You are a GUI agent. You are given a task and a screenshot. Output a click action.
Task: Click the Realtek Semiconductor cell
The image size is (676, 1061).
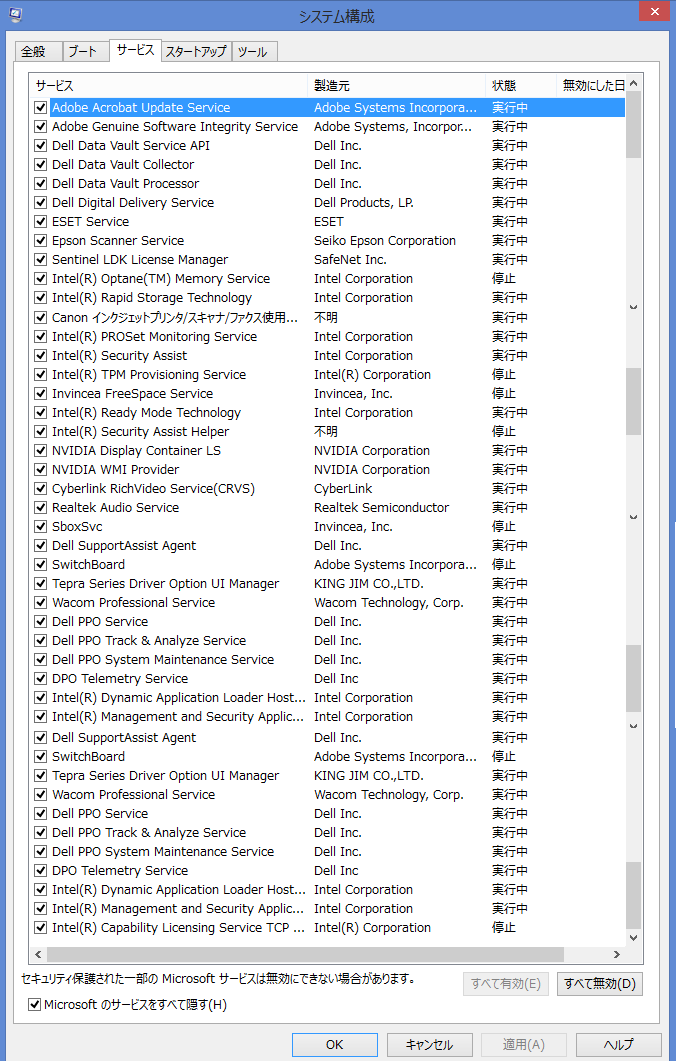point(381,507)
